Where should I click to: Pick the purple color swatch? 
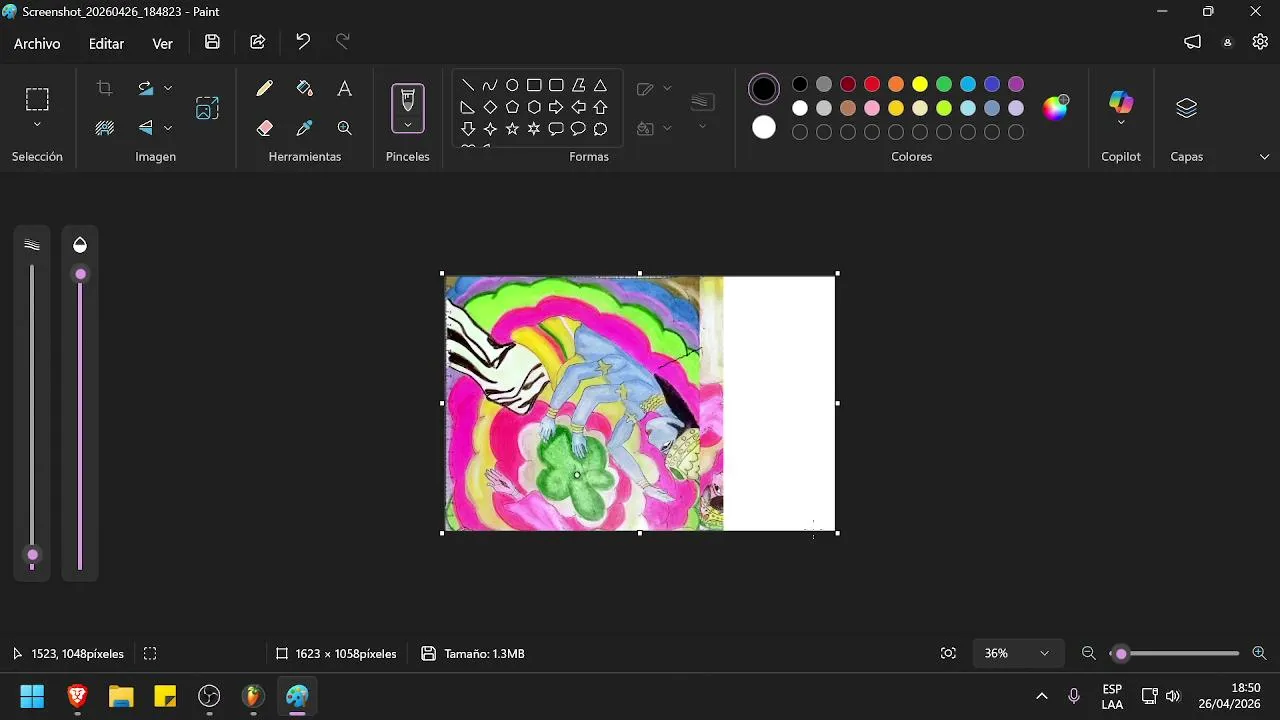click(x=1016, y=84)
